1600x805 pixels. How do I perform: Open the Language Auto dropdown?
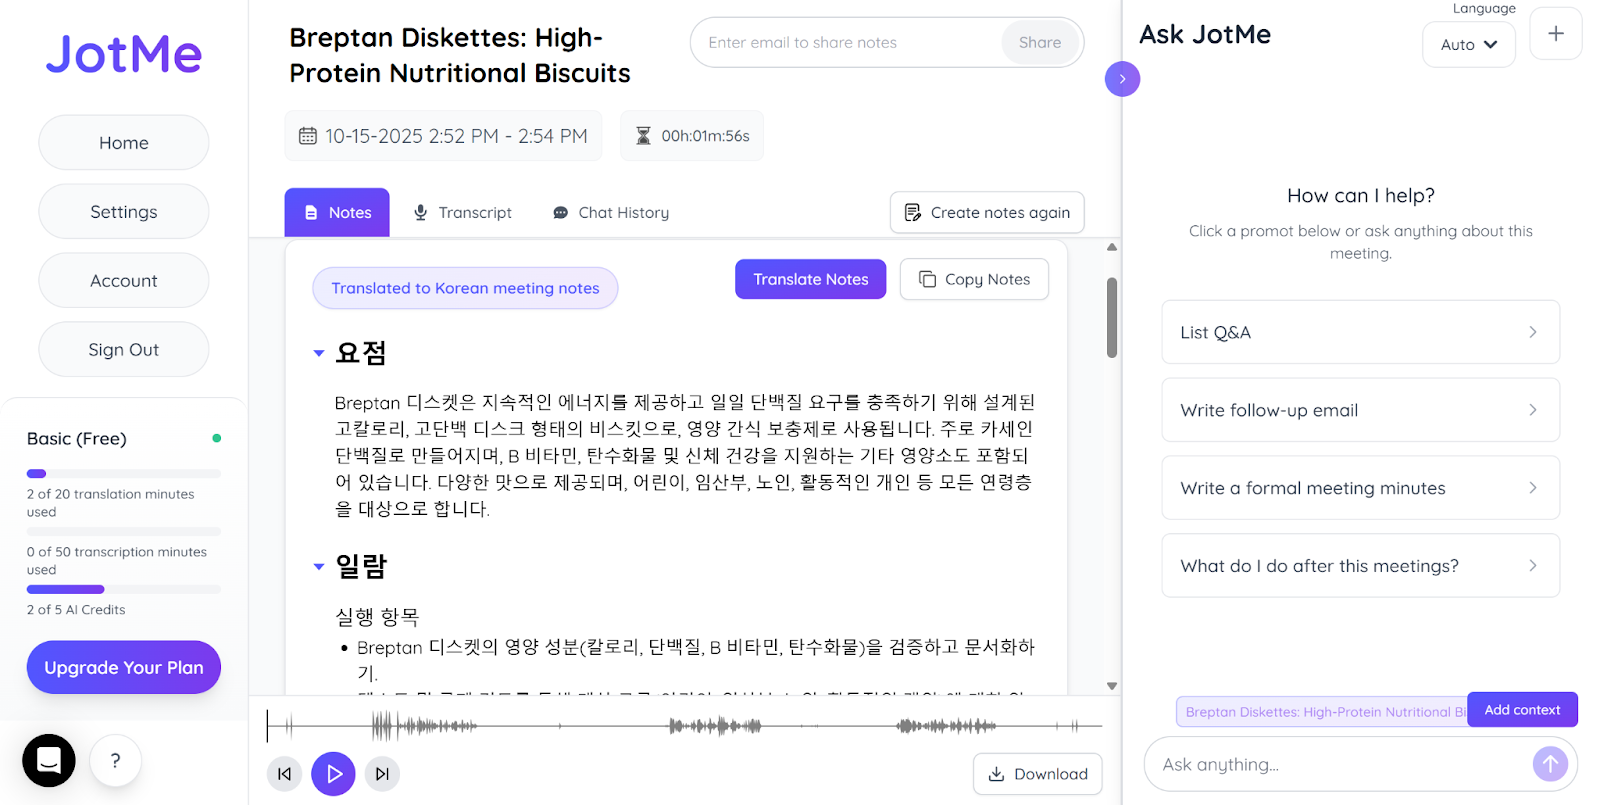tap(1469, 45)
